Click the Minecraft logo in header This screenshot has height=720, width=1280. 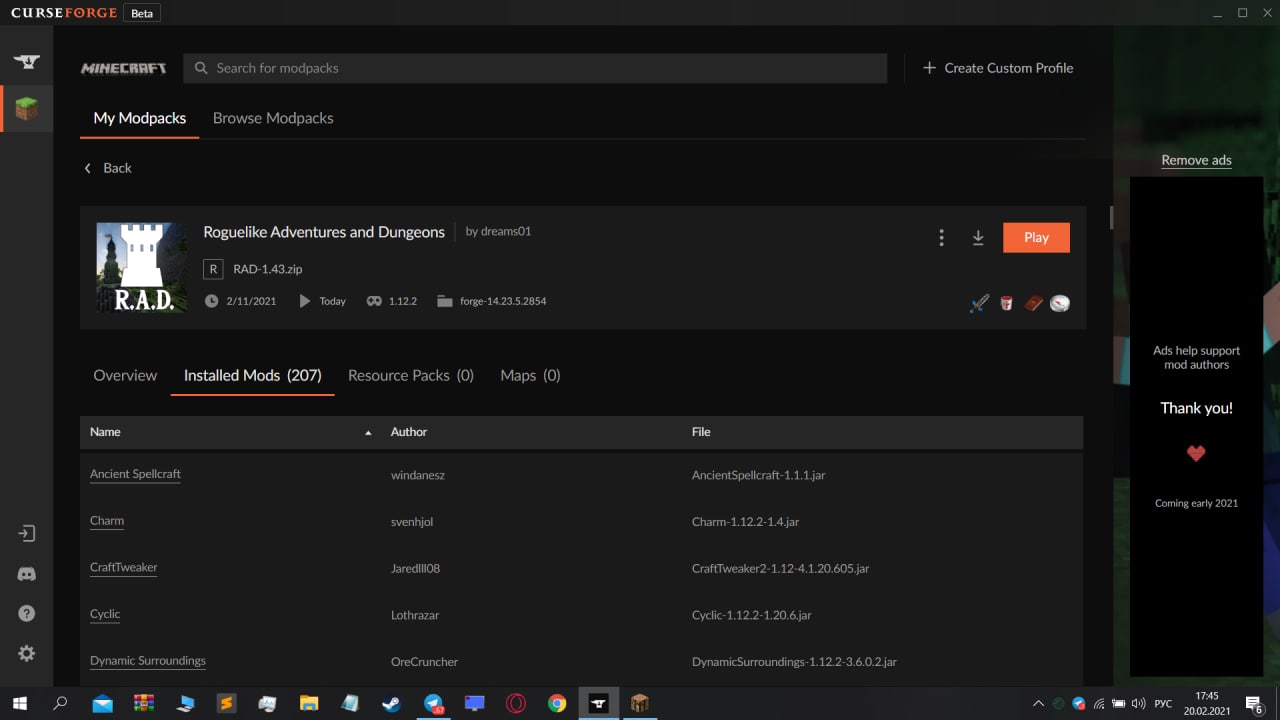click(124, 68)
